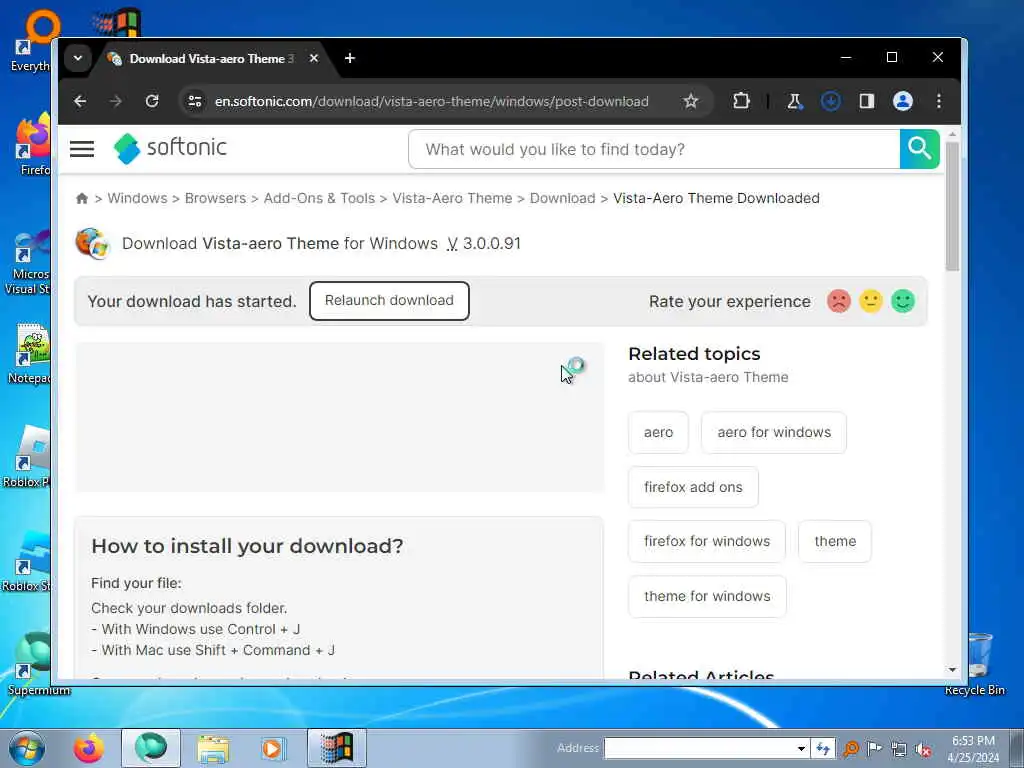1024x768 pixels.
Task: Show browser downloads icon
Action: [x=831, y=101]
